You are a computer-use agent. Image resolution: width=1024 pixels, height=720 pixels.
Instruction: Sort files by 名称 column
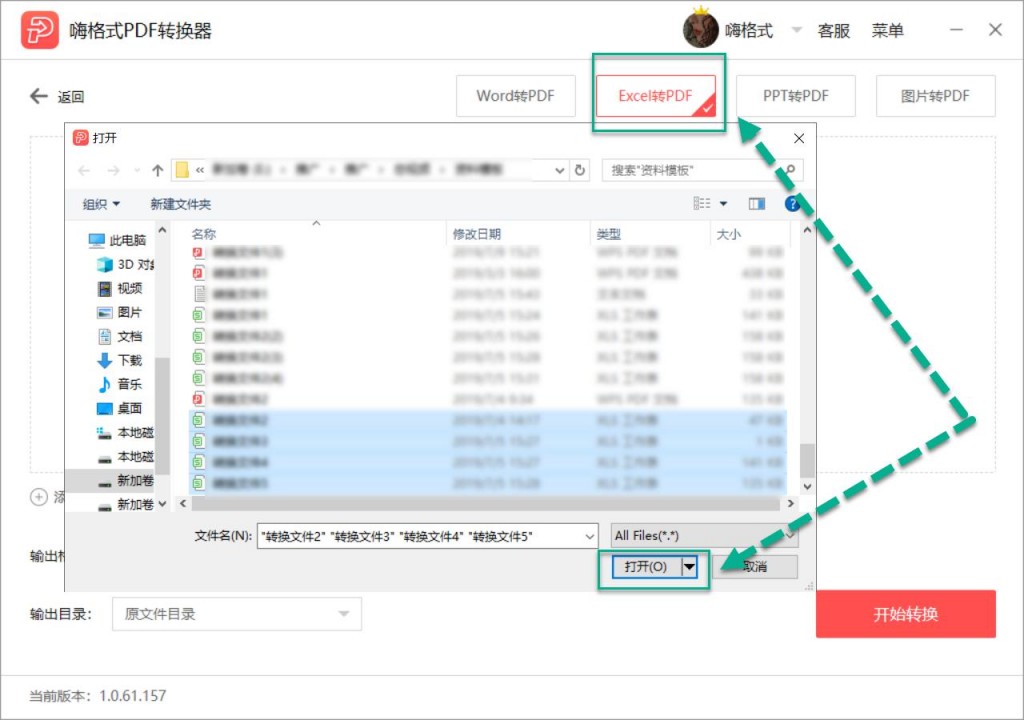[x=204, y=234]
